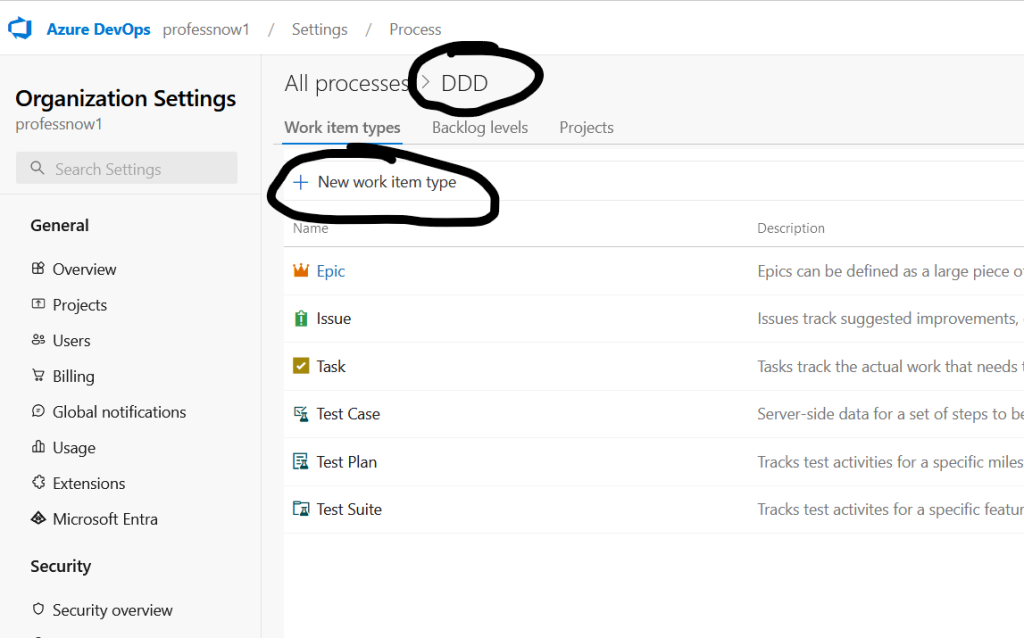The height and width of the screenshot is (638, 1024).
Task: Click the Test Plan icon
Action: click(x=300, y=462)
